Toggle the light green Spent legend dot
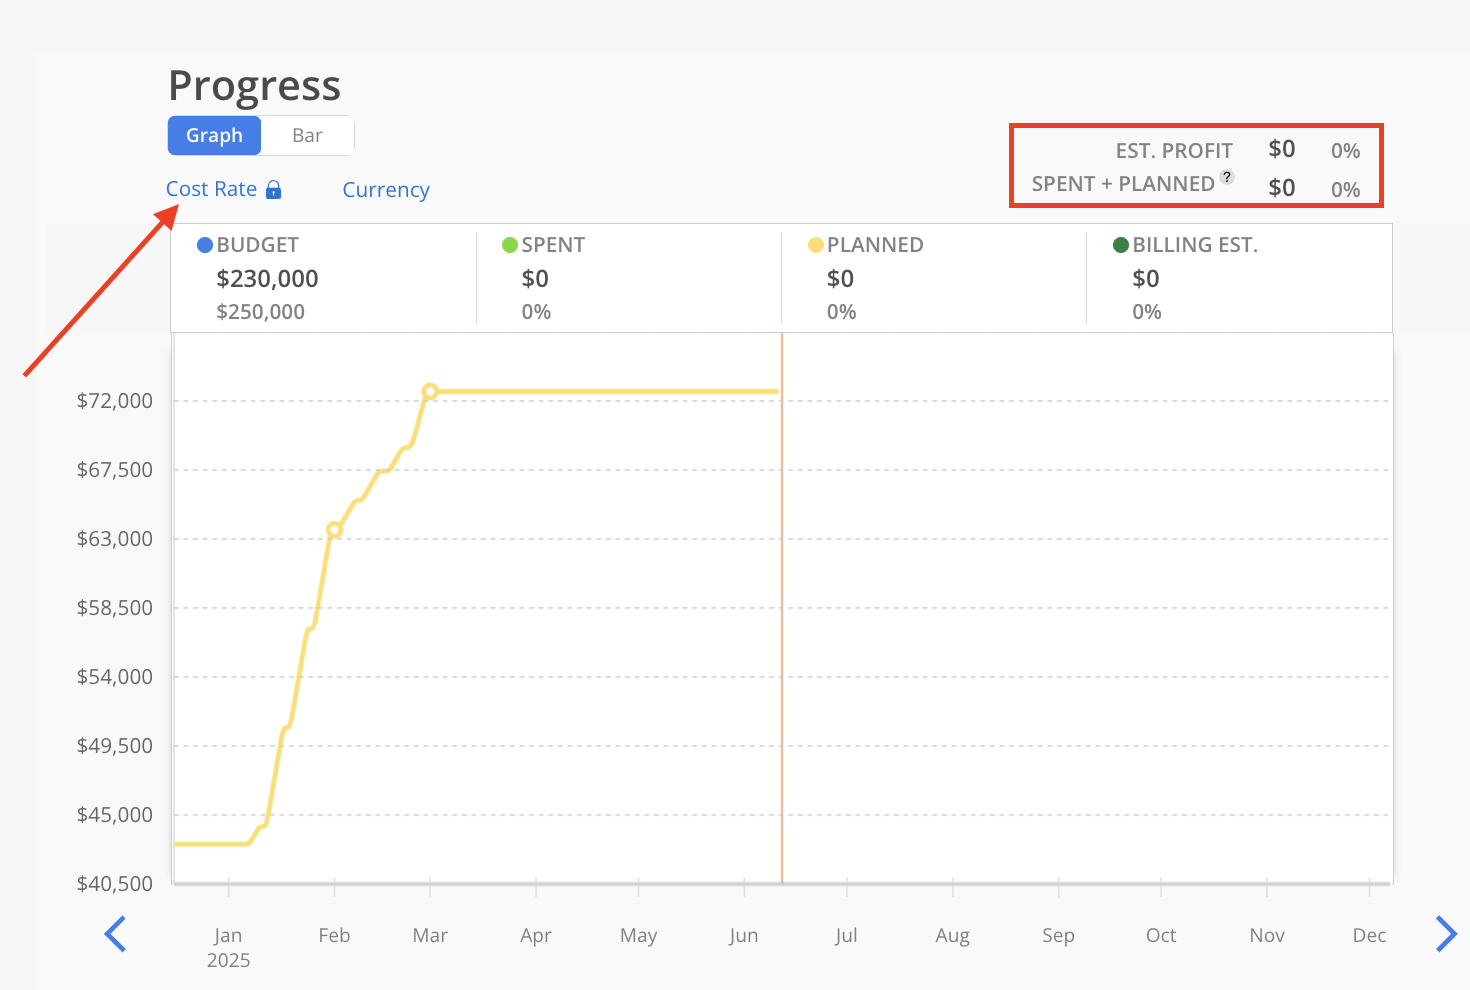This screenshot has width=1470, height=990. point(510,245)
